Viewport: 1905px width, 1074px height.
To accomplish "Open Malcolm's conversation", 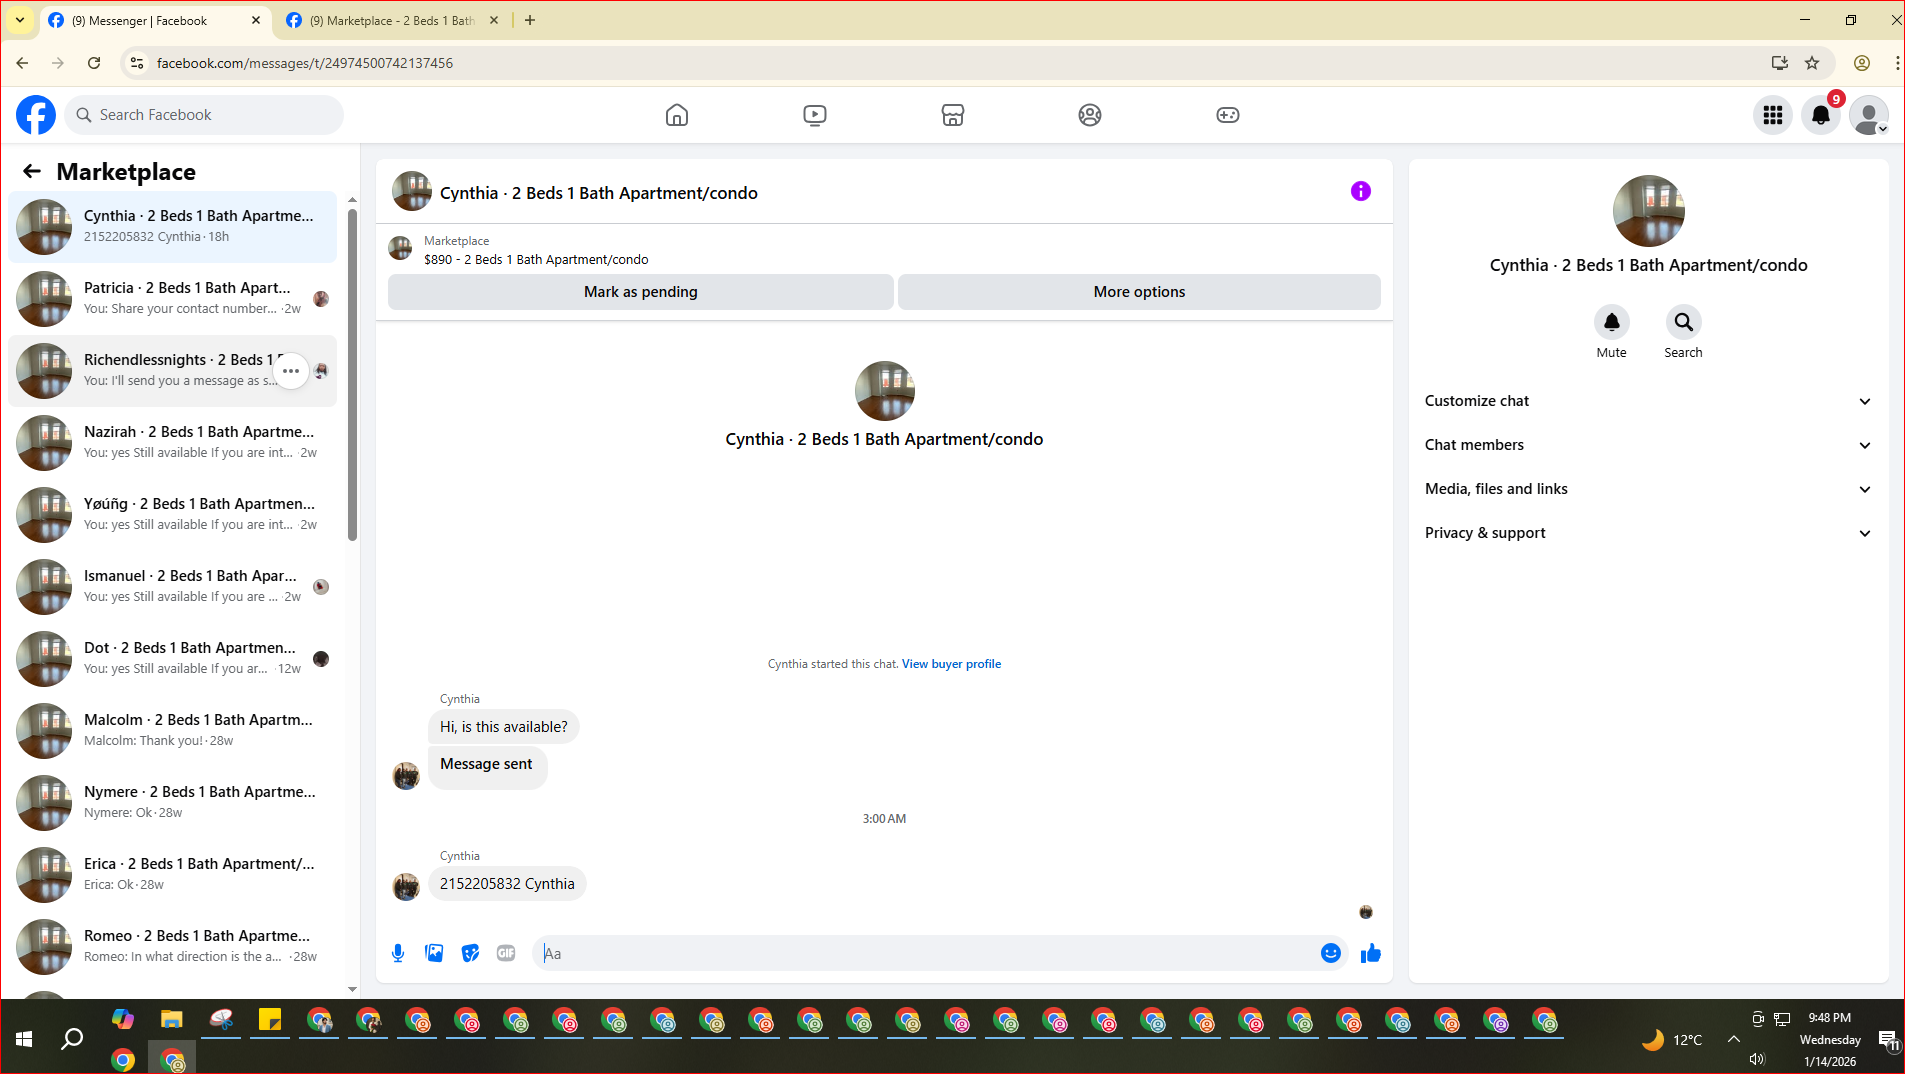I will 173,731.
